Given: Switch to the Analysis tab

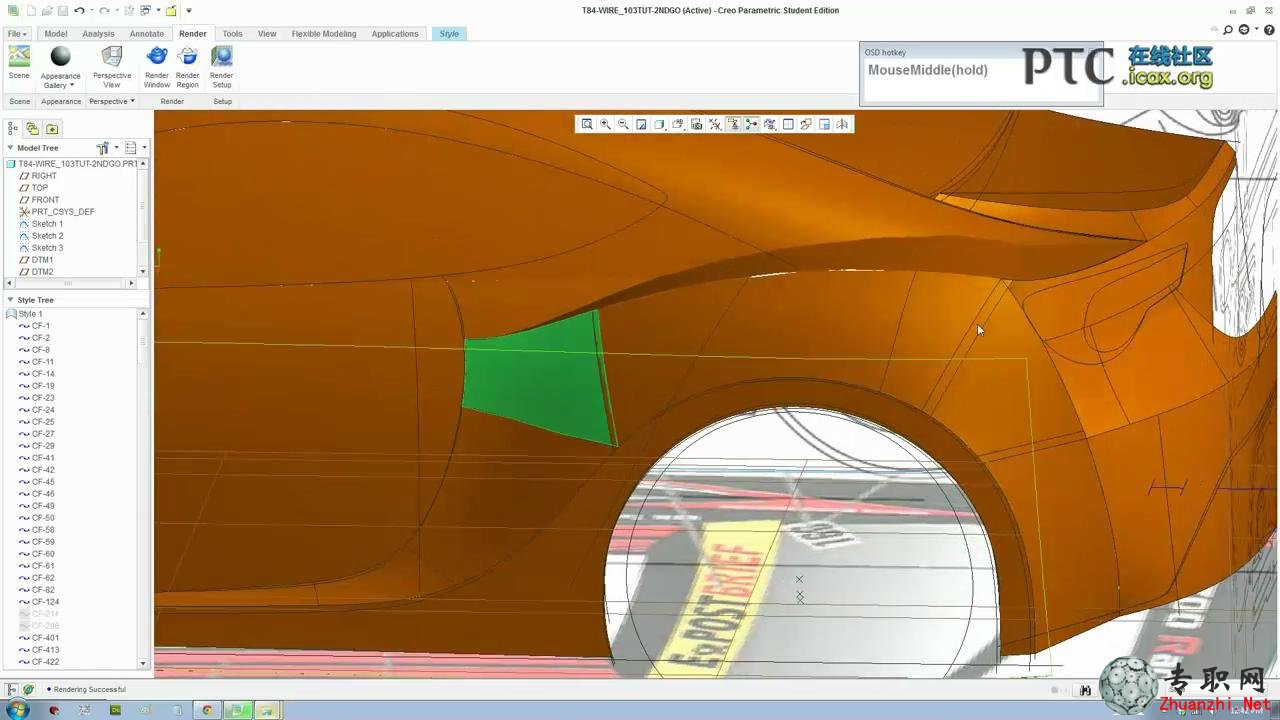Looking at the screenshot, I should pos(98,34).
